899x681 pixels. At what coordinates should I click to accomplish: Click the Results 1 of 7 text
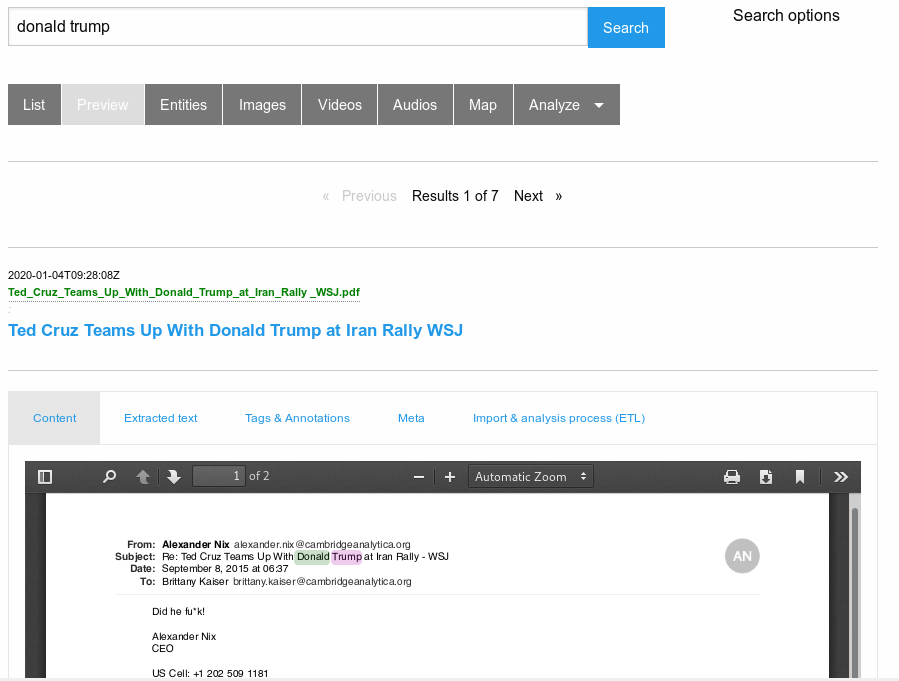click(x=455, y=196)
